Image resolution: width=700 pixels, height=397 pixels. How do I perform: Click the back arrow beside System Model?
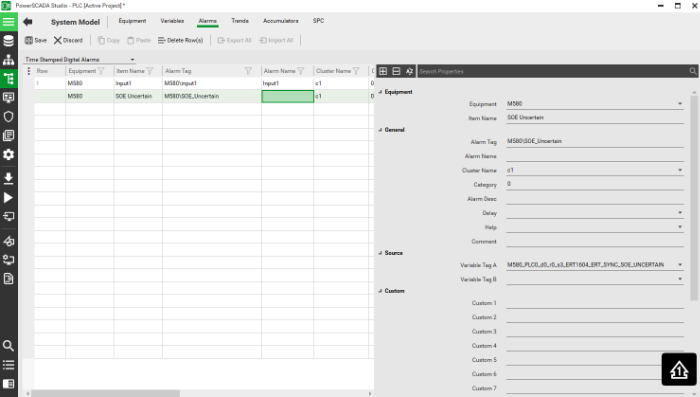tap(28, 22)
